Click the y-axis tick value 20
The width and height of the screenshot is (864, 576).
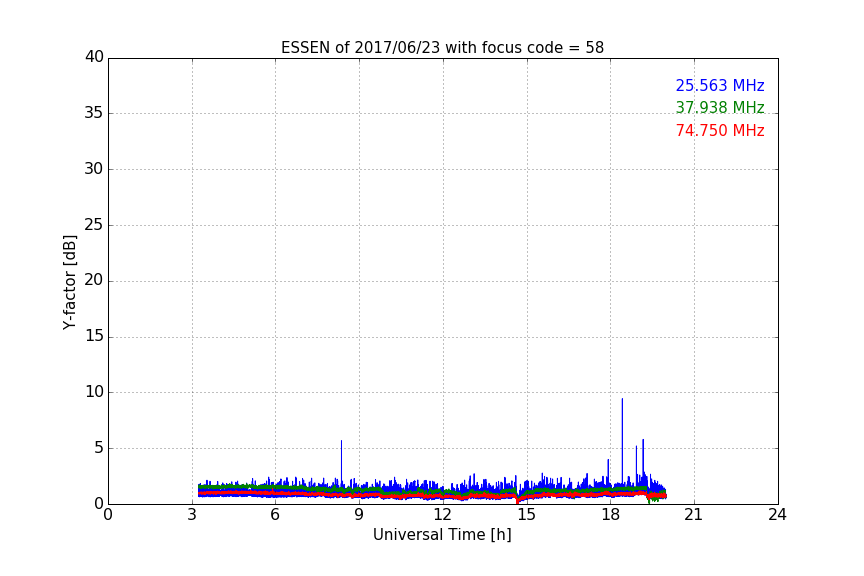click(94, 281)
